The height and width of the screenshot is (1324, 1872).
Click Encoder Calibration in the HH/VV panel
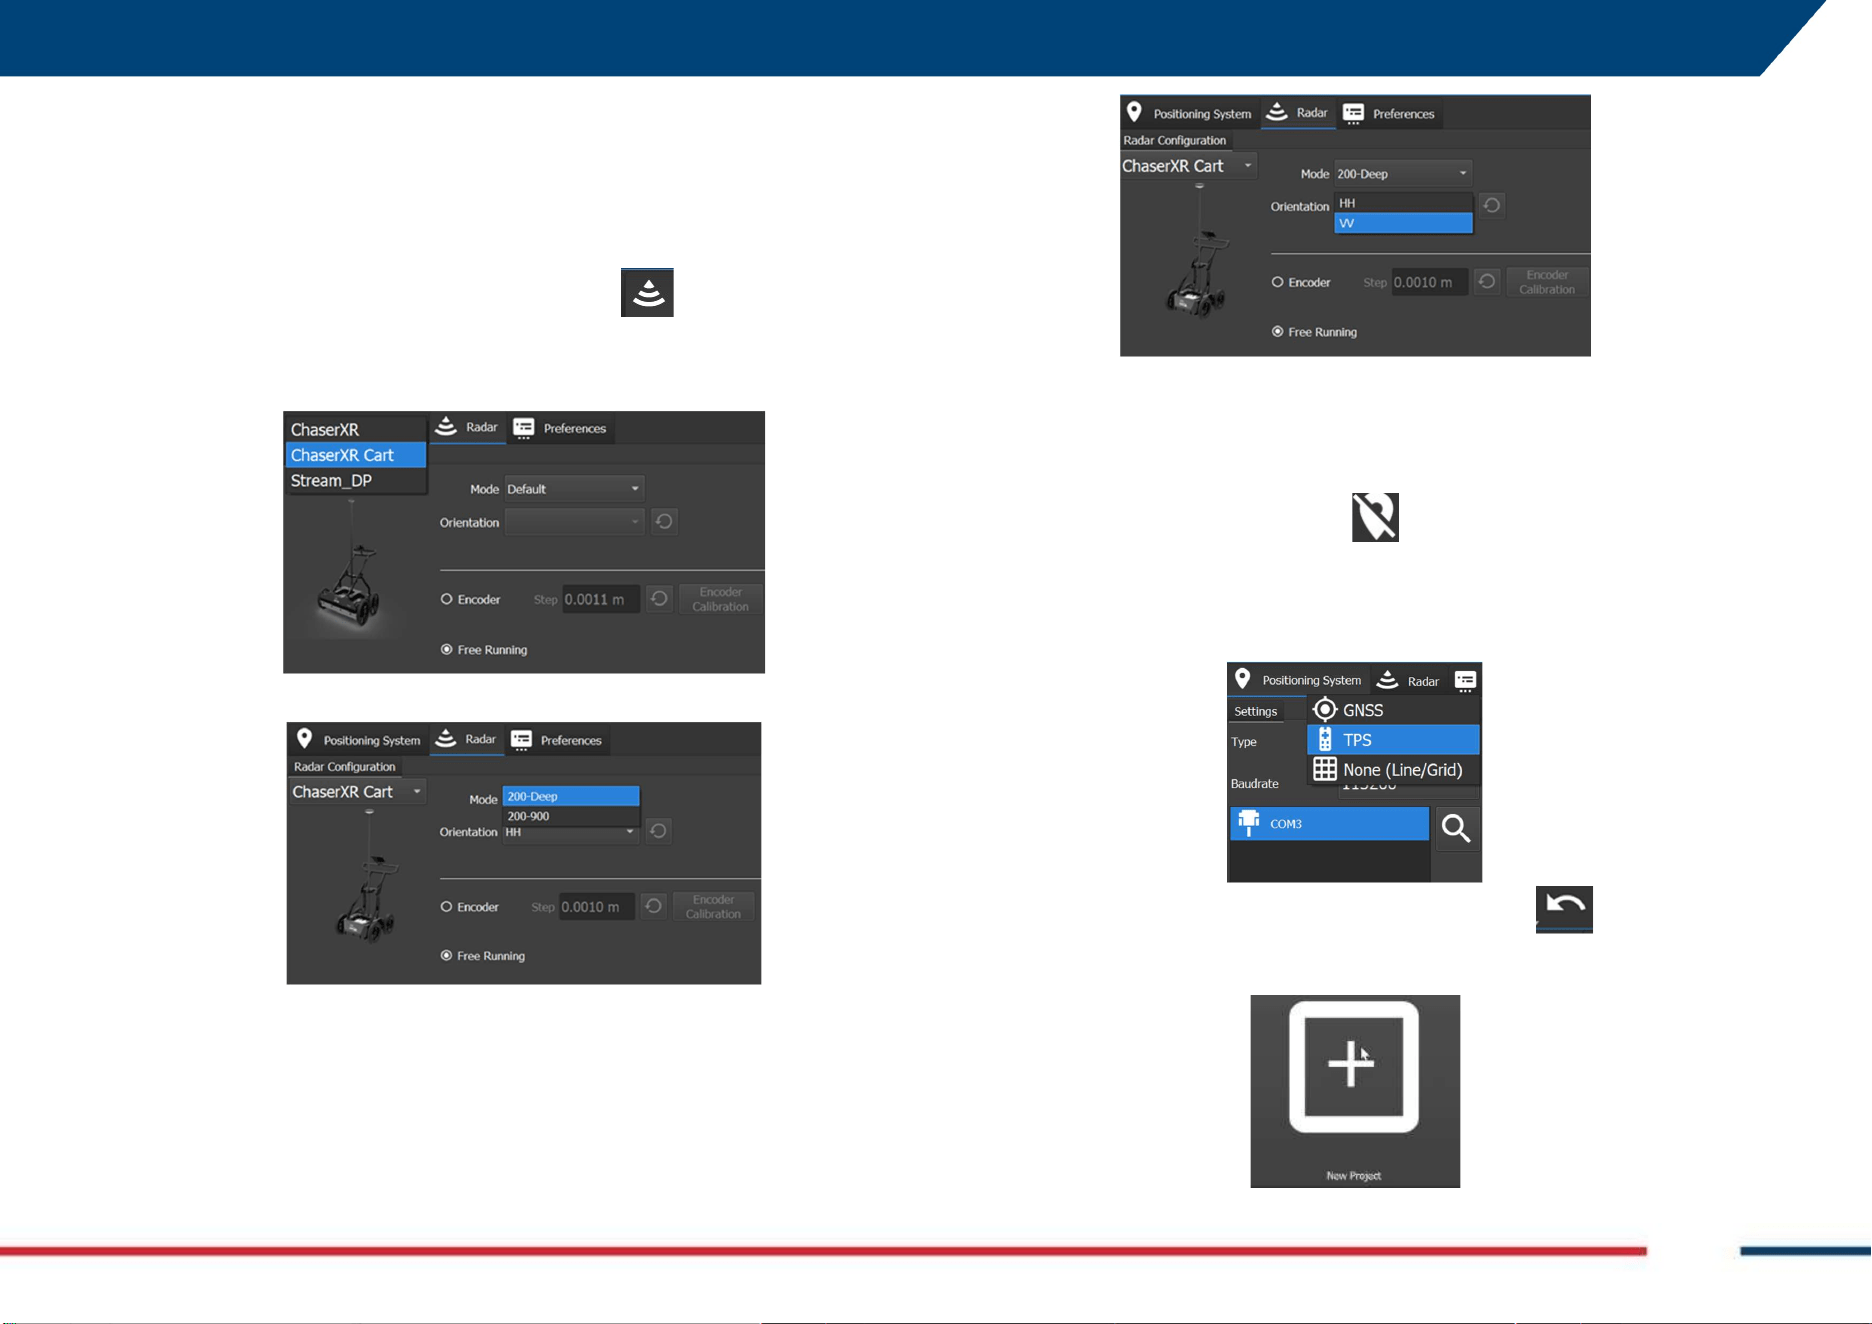coord(1547,282)
